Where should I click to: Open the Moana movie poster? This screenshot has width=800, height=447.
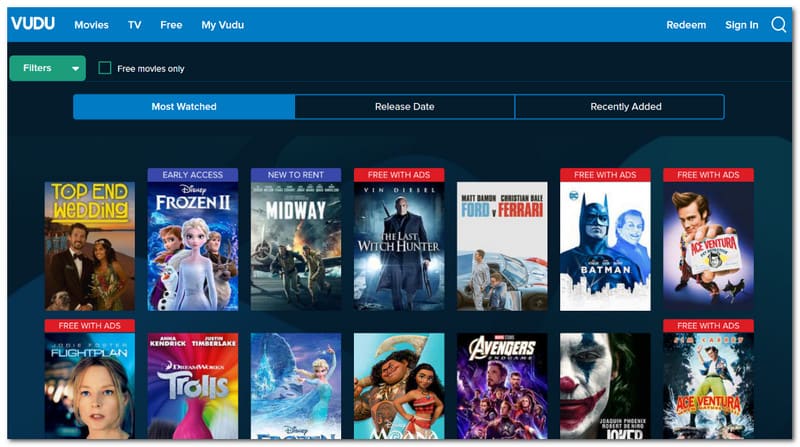tap(399, 386)
